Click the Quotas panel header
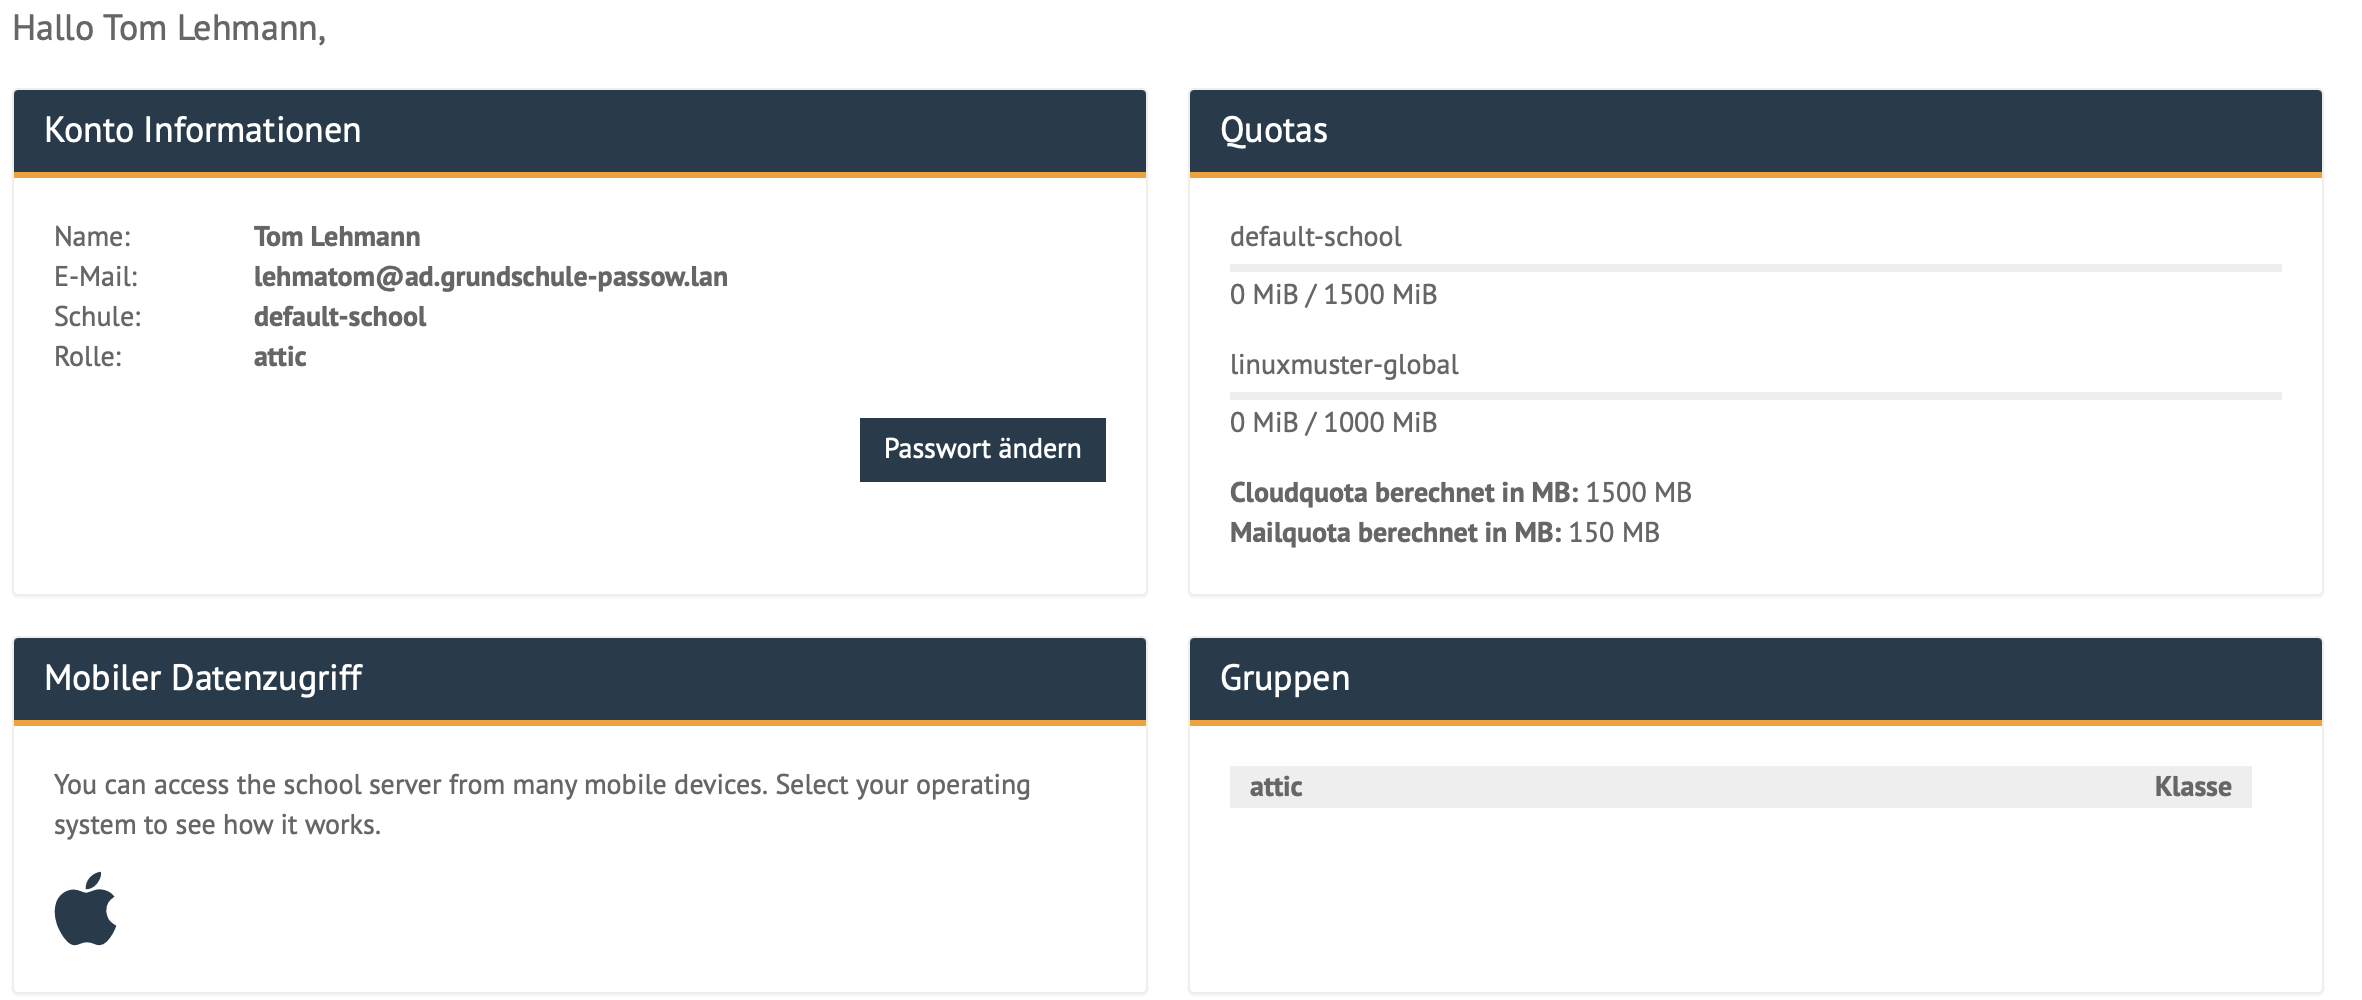This screenshot has height=1000, width=2362. pos(1755,131)
